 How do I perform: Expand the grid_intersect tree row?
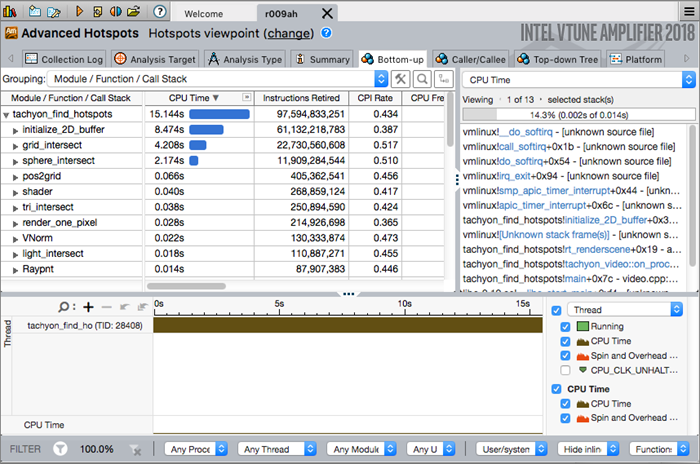click(15, 145)
